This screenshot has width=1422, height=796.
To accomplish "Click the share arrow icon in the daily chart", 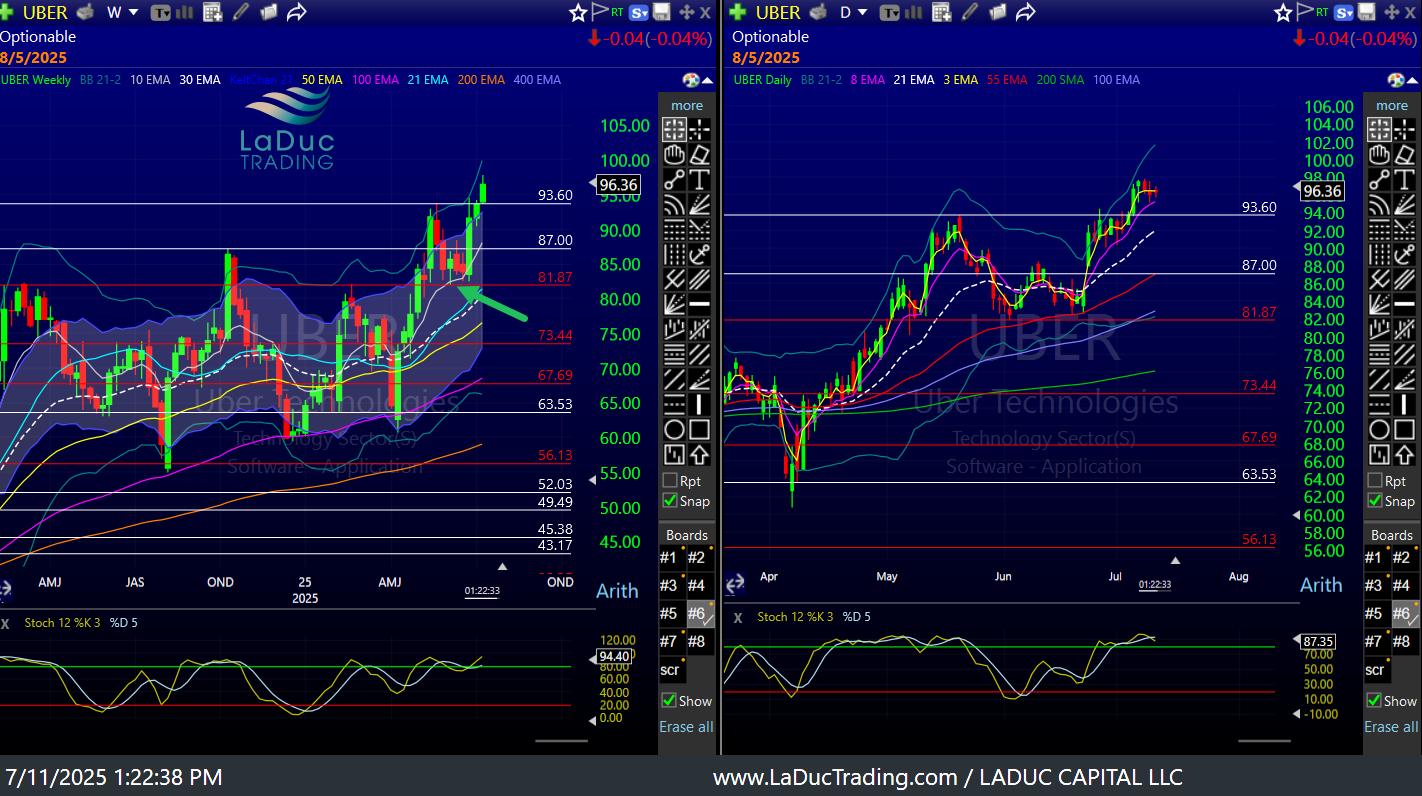I will [x=1025, y=12].
